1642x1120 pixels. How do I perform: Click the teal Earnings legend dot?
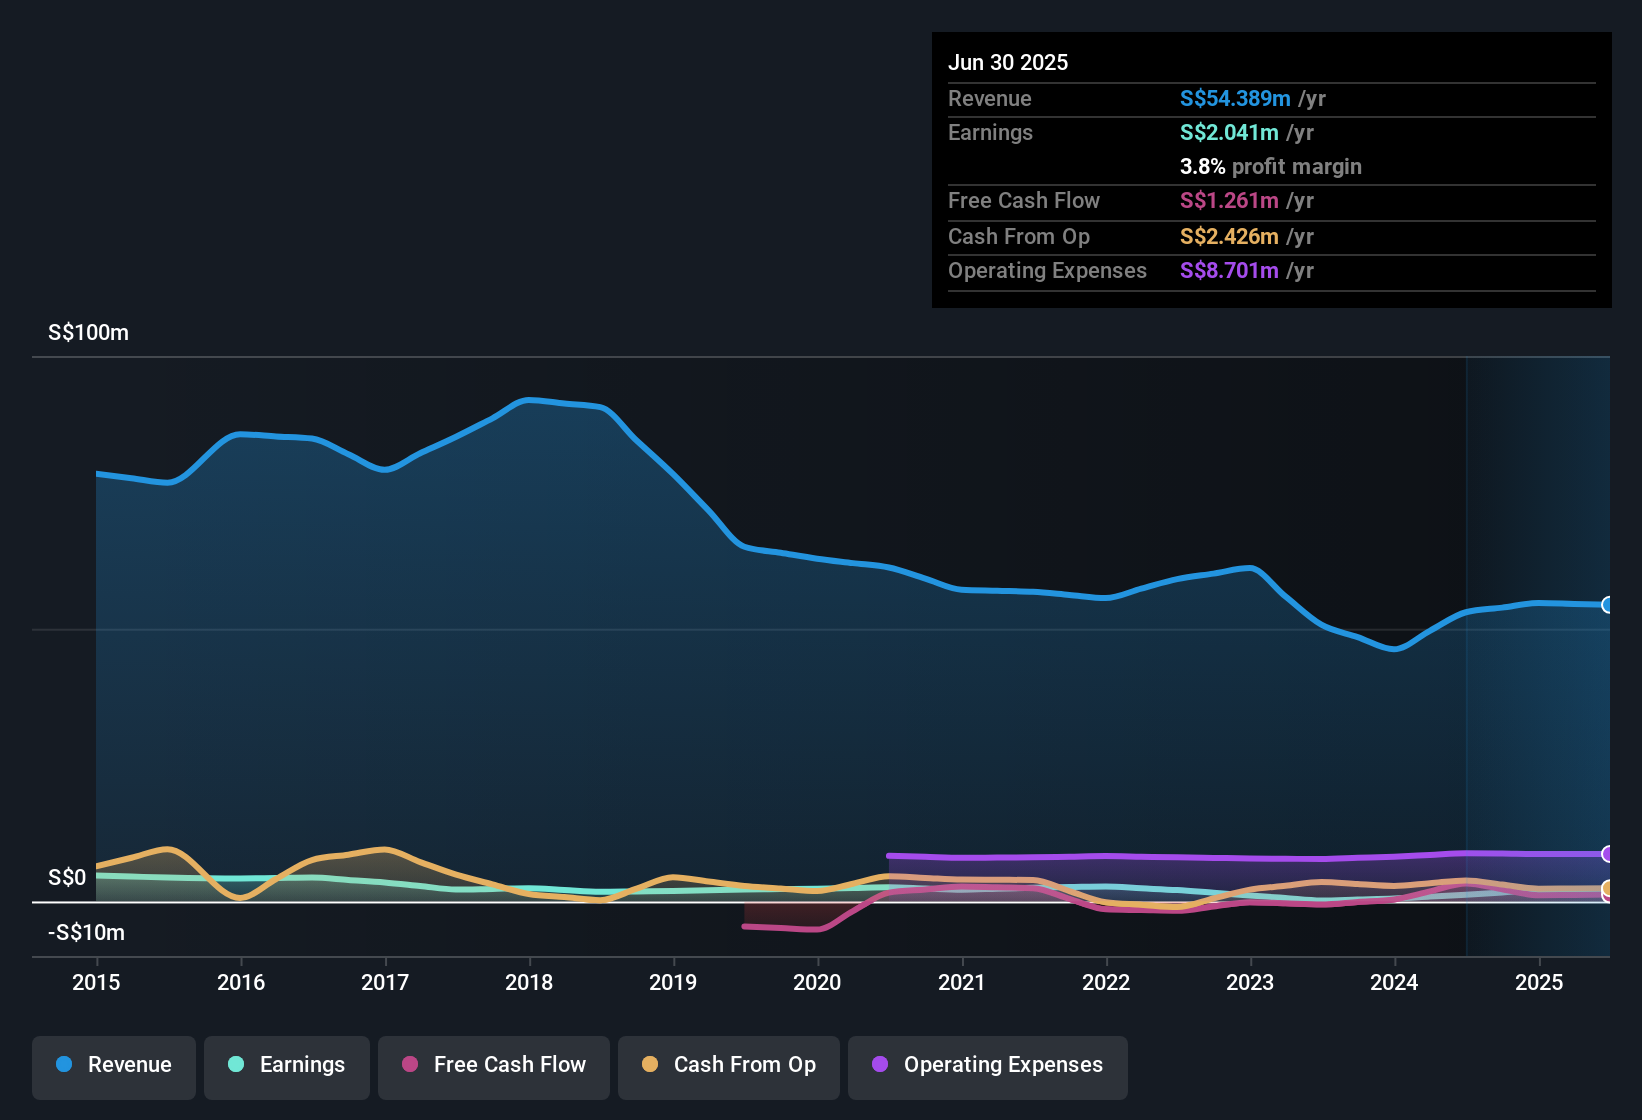tap(236, 1064)
